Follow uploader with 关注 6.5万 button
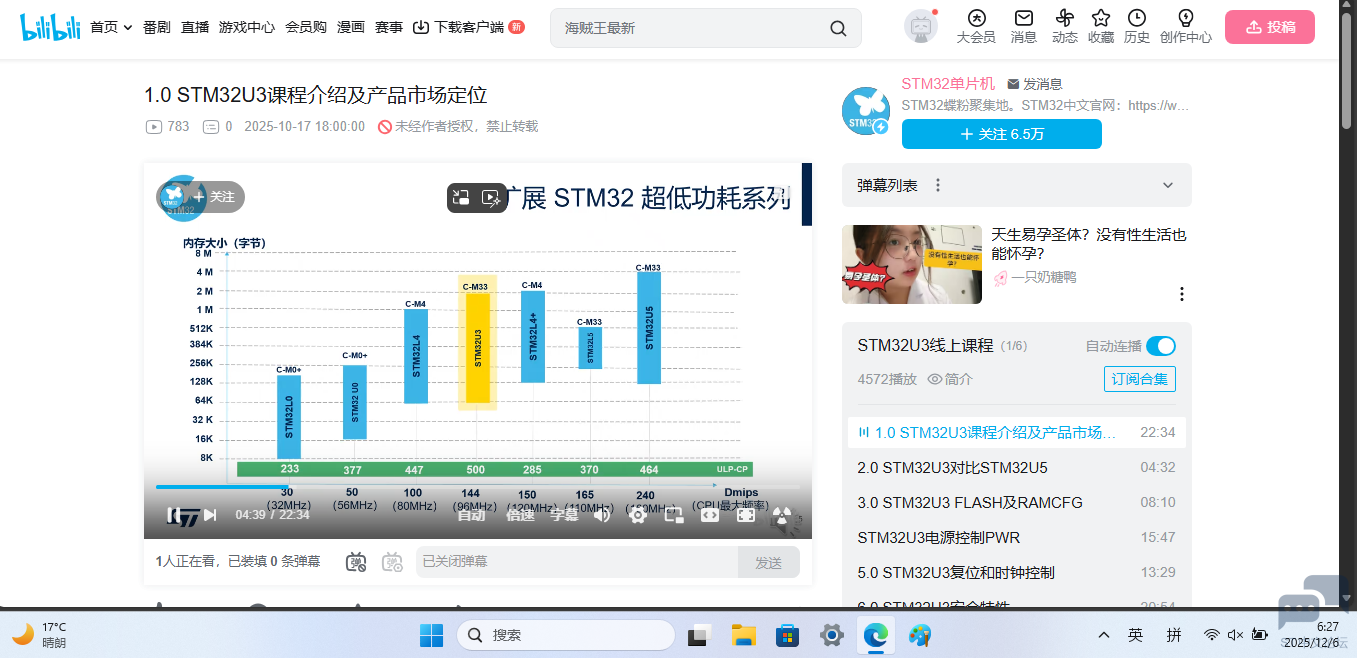This screenshot has width=1357, height=658. [x=1001, y=134]
